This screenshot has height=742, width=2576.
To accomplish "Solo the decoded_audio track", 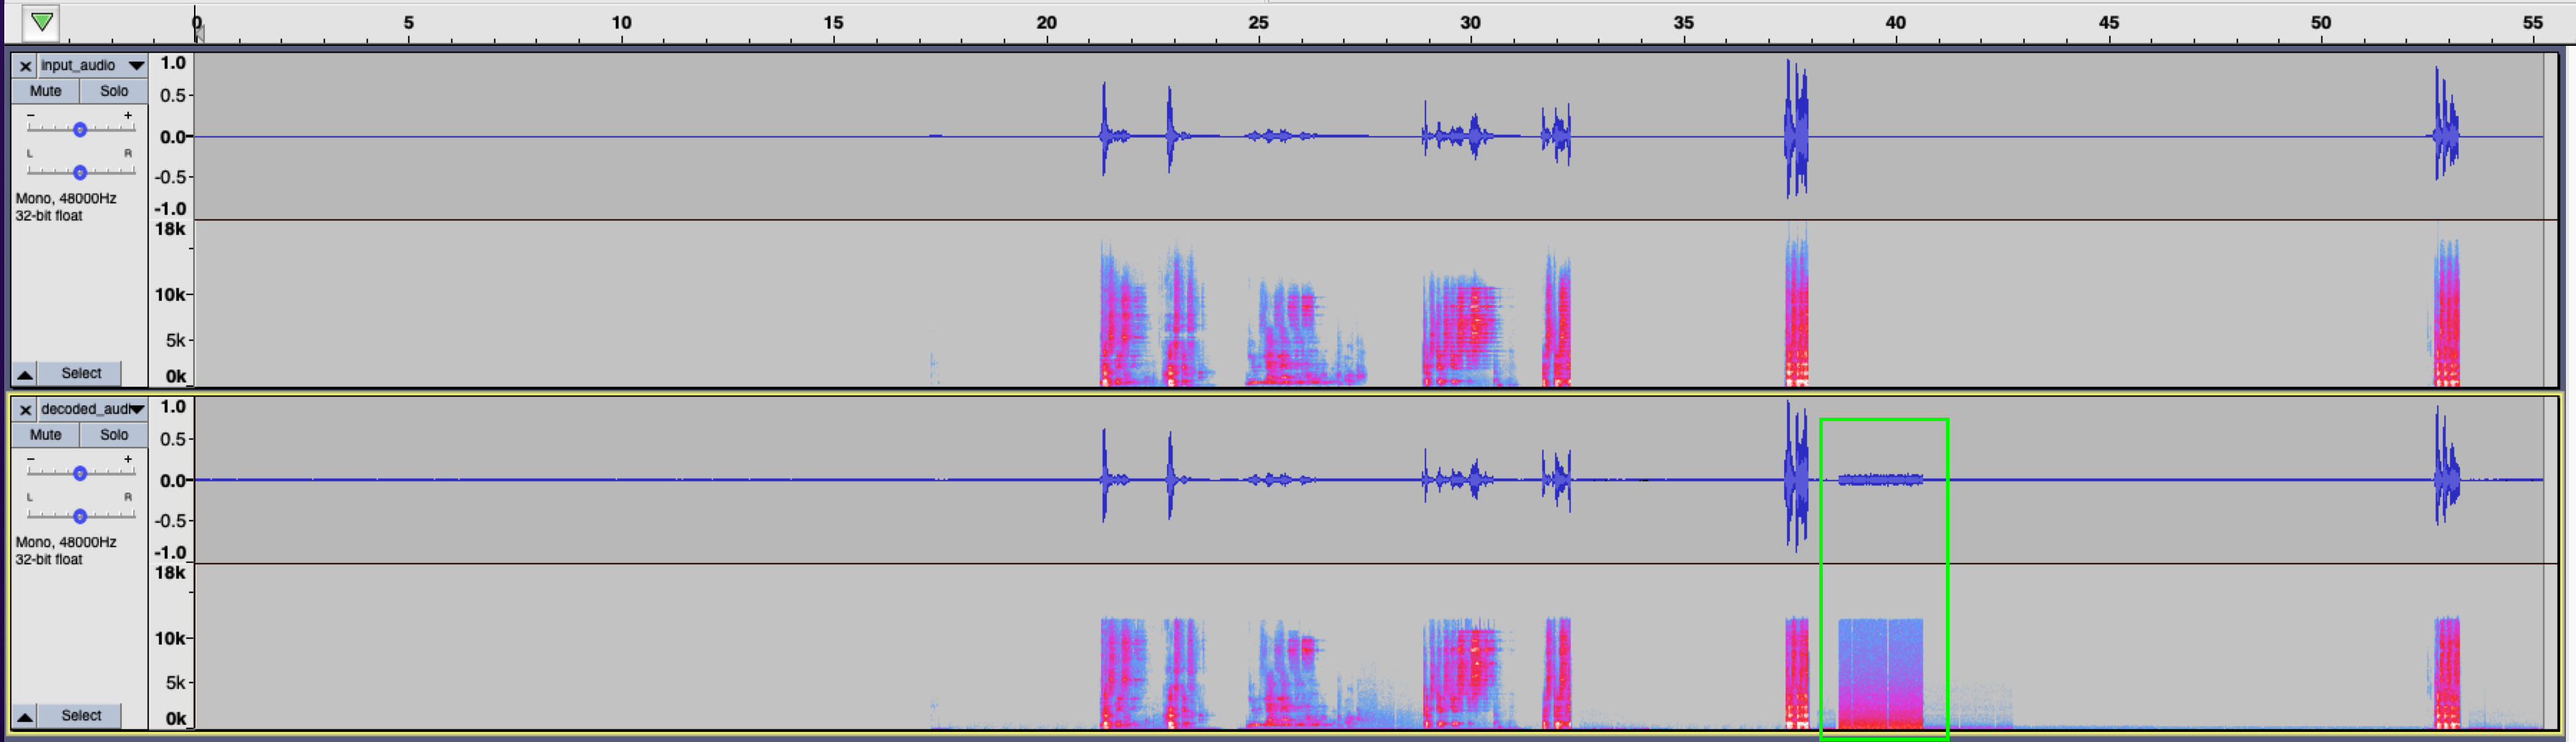I will click(113, 434).
